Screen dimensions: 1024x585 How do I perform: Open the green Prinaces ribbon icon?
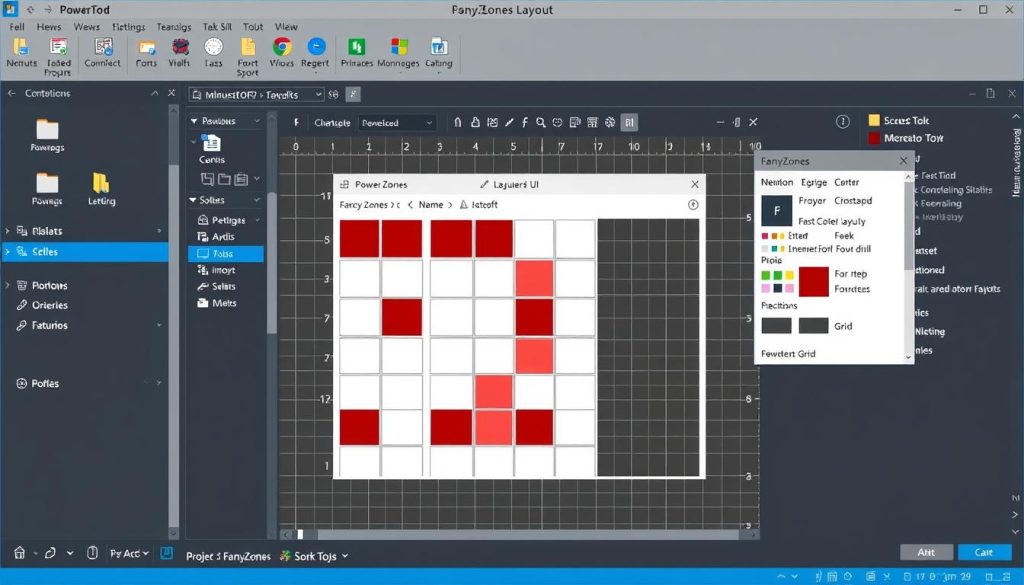tap(356, 47)
